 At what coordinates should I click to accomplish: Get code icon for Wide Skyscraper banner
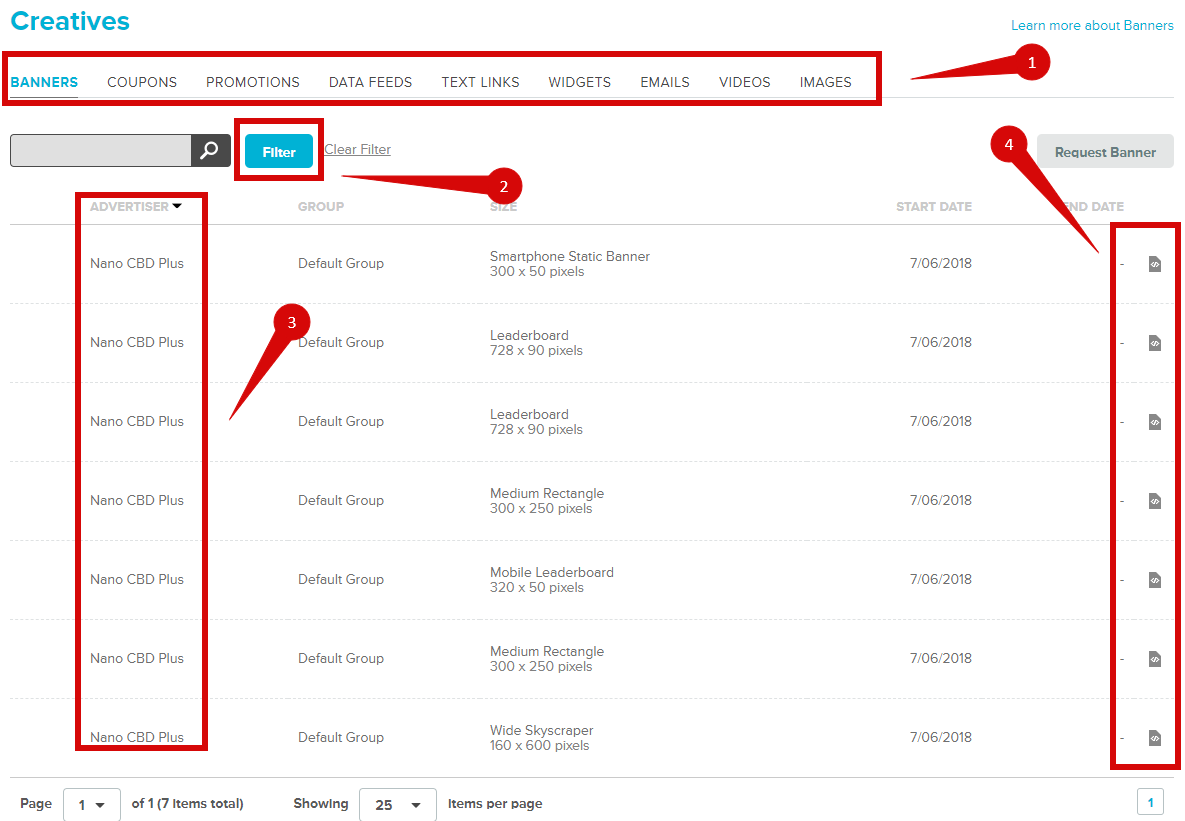click(x=1154, y=738)
